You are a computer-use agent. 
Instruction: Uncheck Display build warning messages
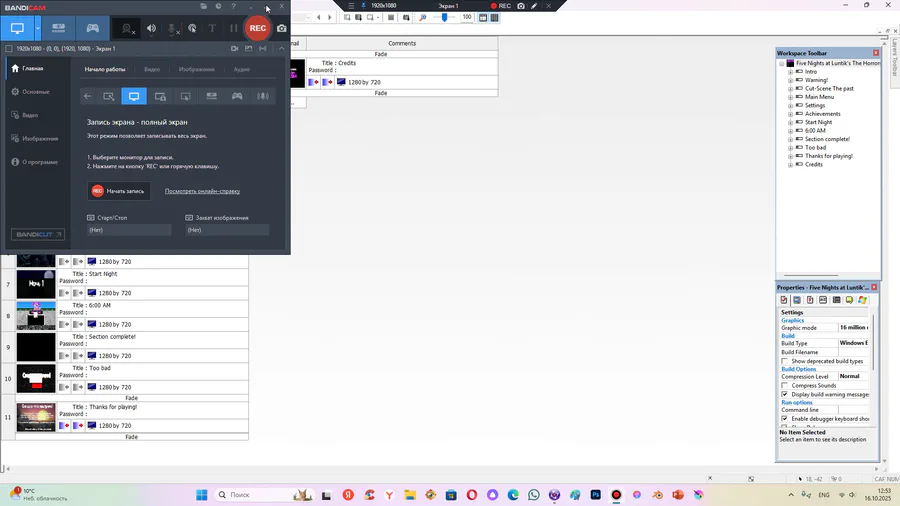pos(785,395)
